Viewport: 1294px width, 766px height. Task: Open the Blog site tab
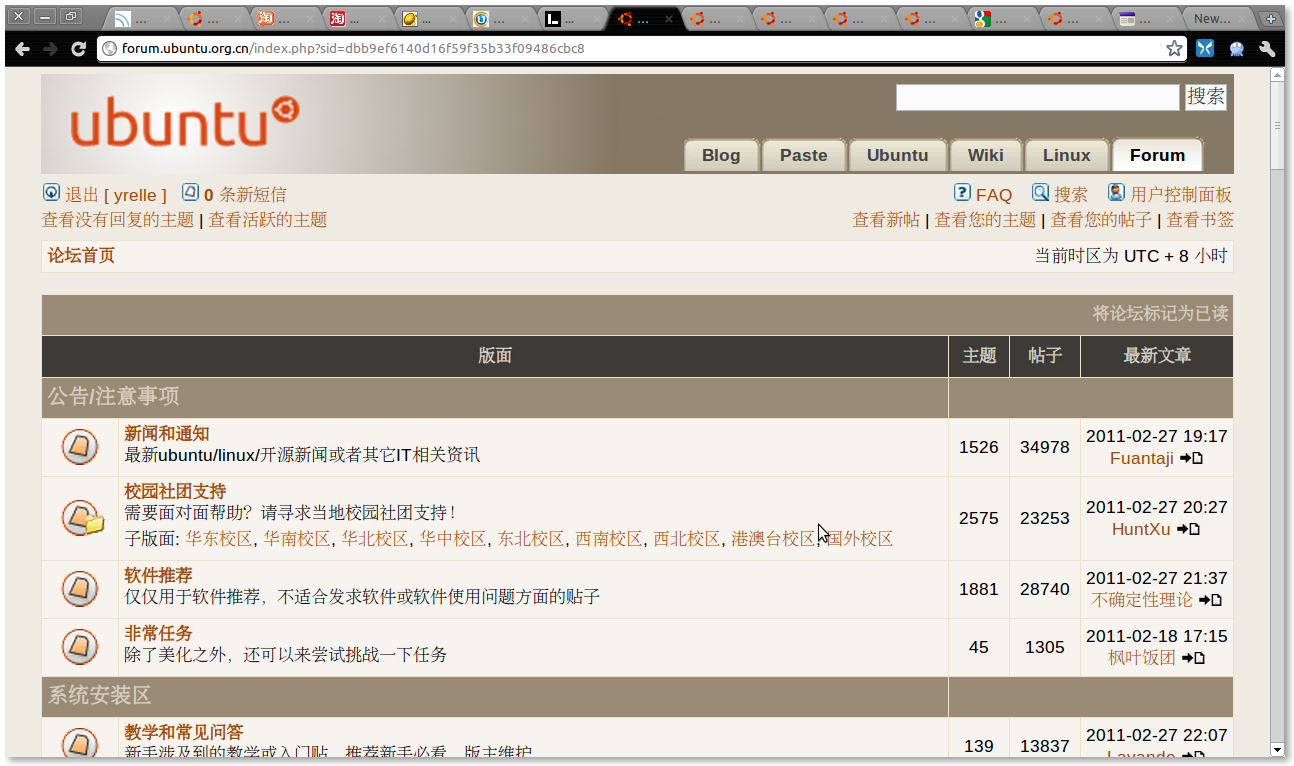(x=721, y=155)
